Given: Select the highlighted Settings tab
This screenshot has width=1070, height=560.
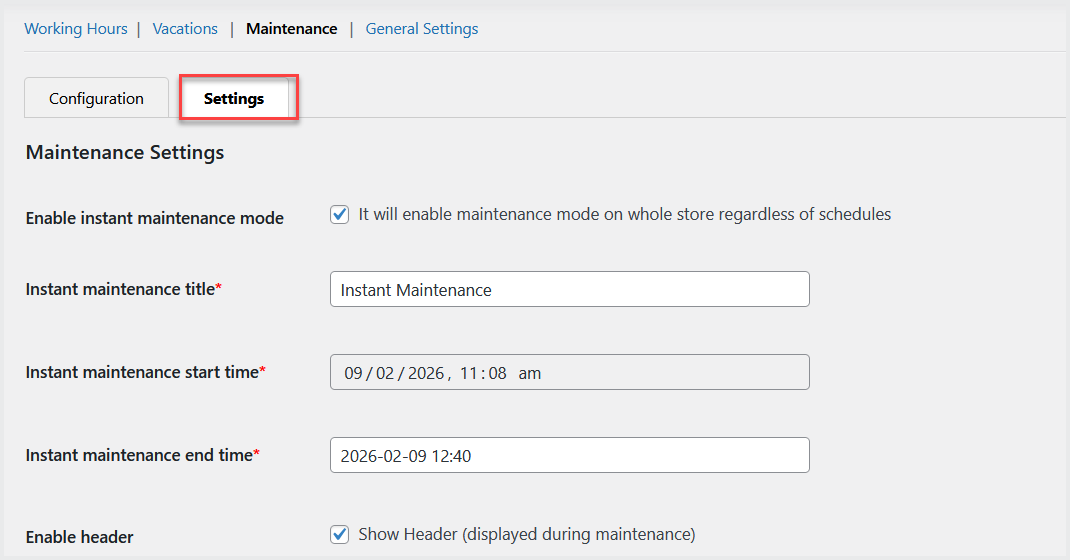Looking at the screenshot, I should pyautogui.click(x=234, y=99).
